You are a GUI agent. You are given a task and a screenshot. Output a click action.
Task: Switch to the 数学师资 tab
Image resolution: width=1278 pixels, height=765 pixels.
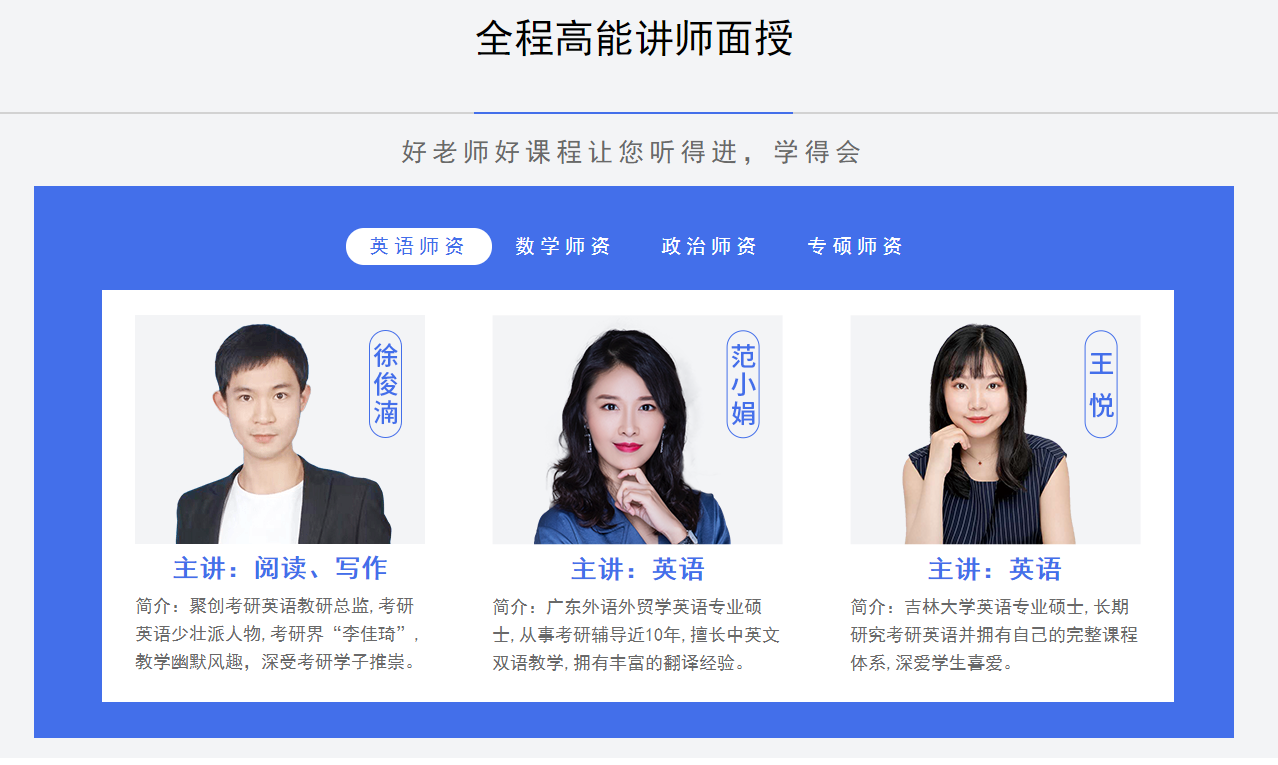(x=563, y=246)
